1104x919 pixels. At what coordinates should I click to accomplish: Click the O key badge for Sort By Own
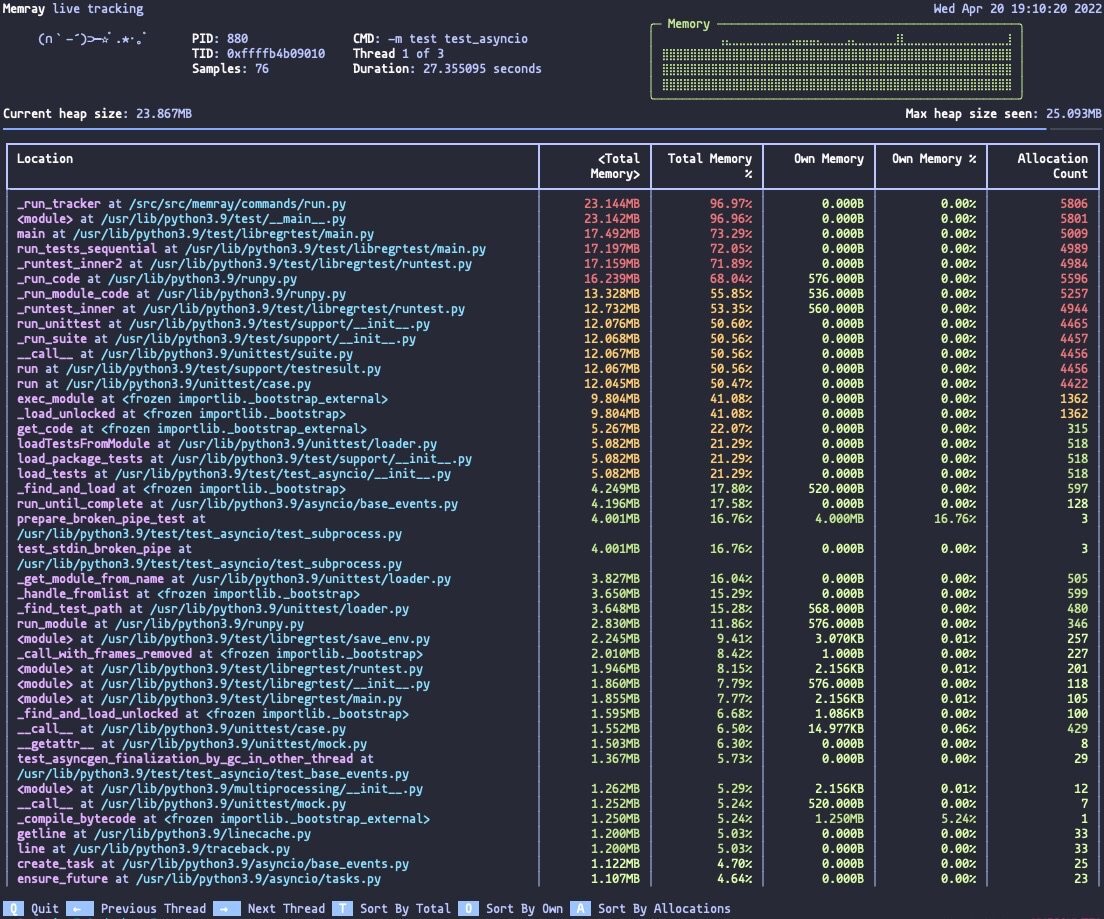[x=468, y=908]
